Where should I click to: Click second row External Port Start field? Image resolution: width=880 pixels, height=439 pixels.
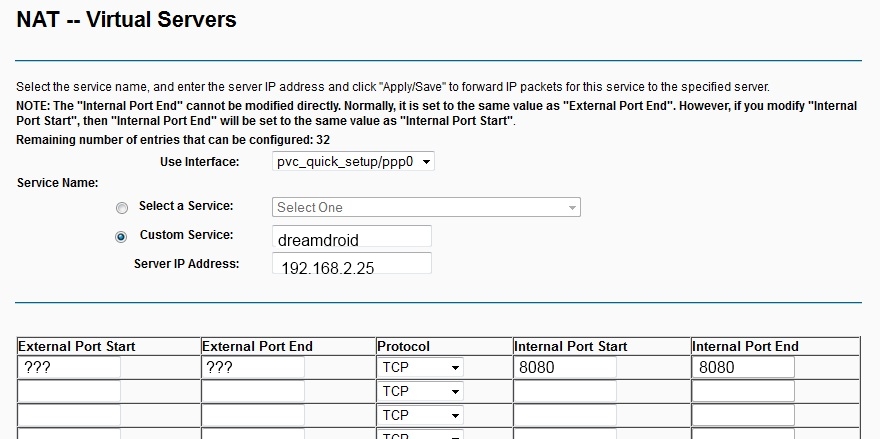pos(69,391)
